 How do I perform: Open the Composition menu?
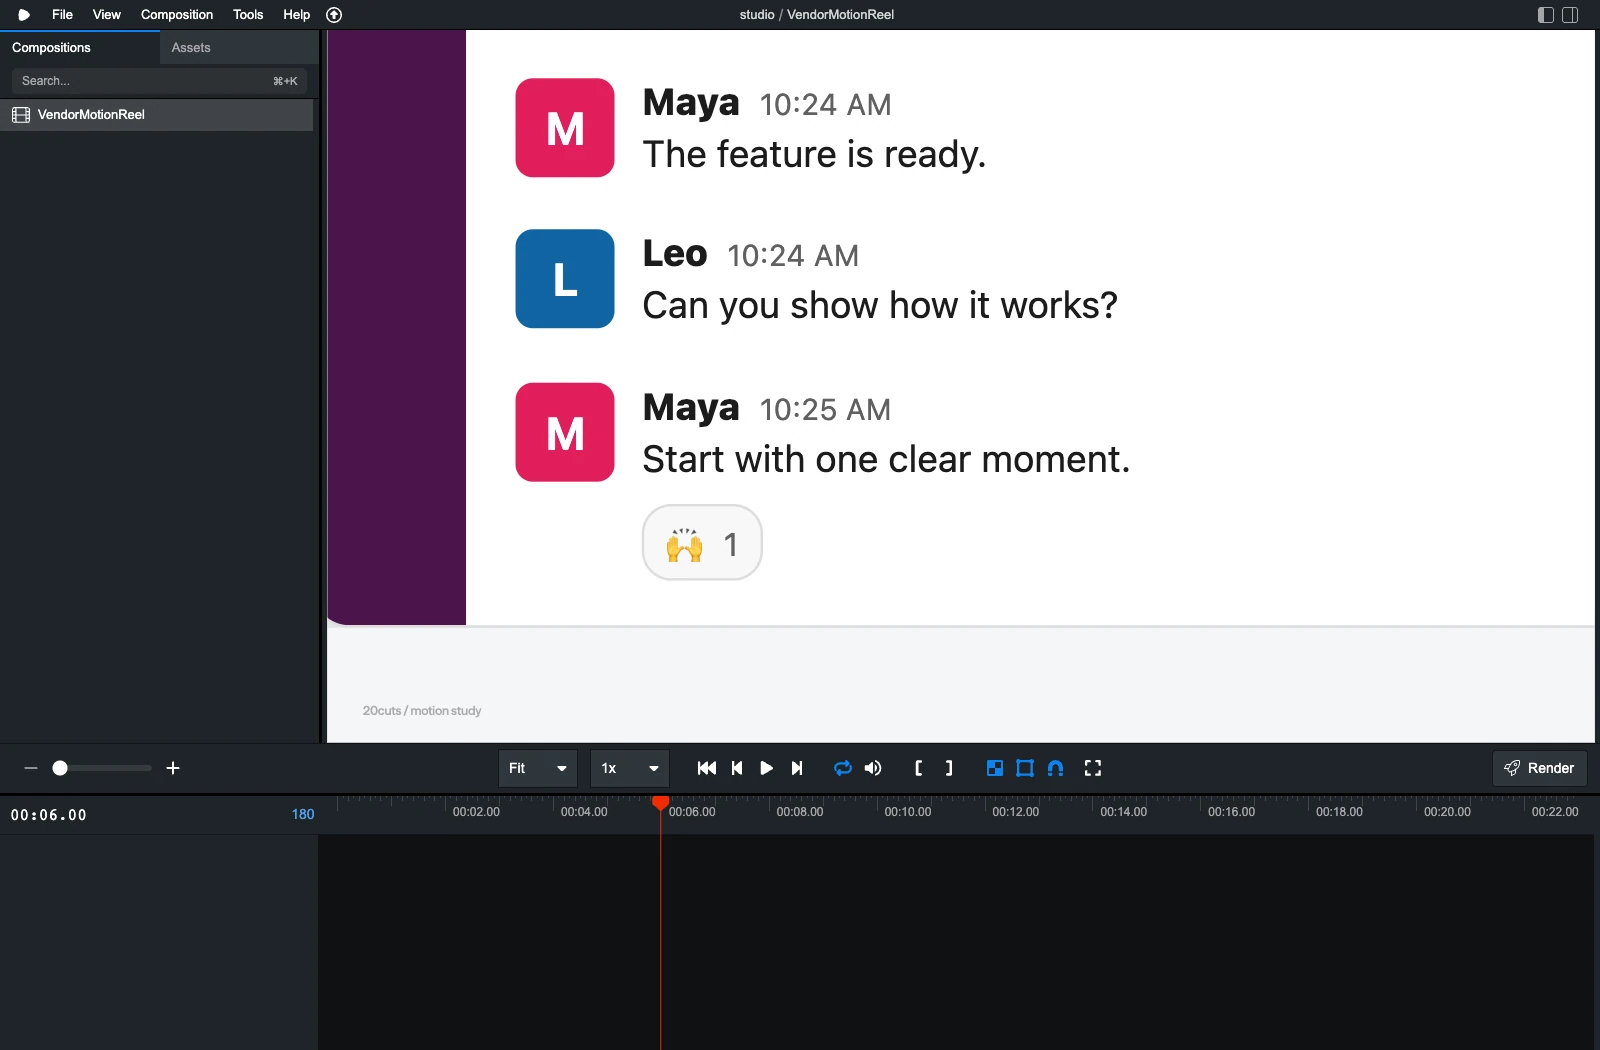coord(177,14)
